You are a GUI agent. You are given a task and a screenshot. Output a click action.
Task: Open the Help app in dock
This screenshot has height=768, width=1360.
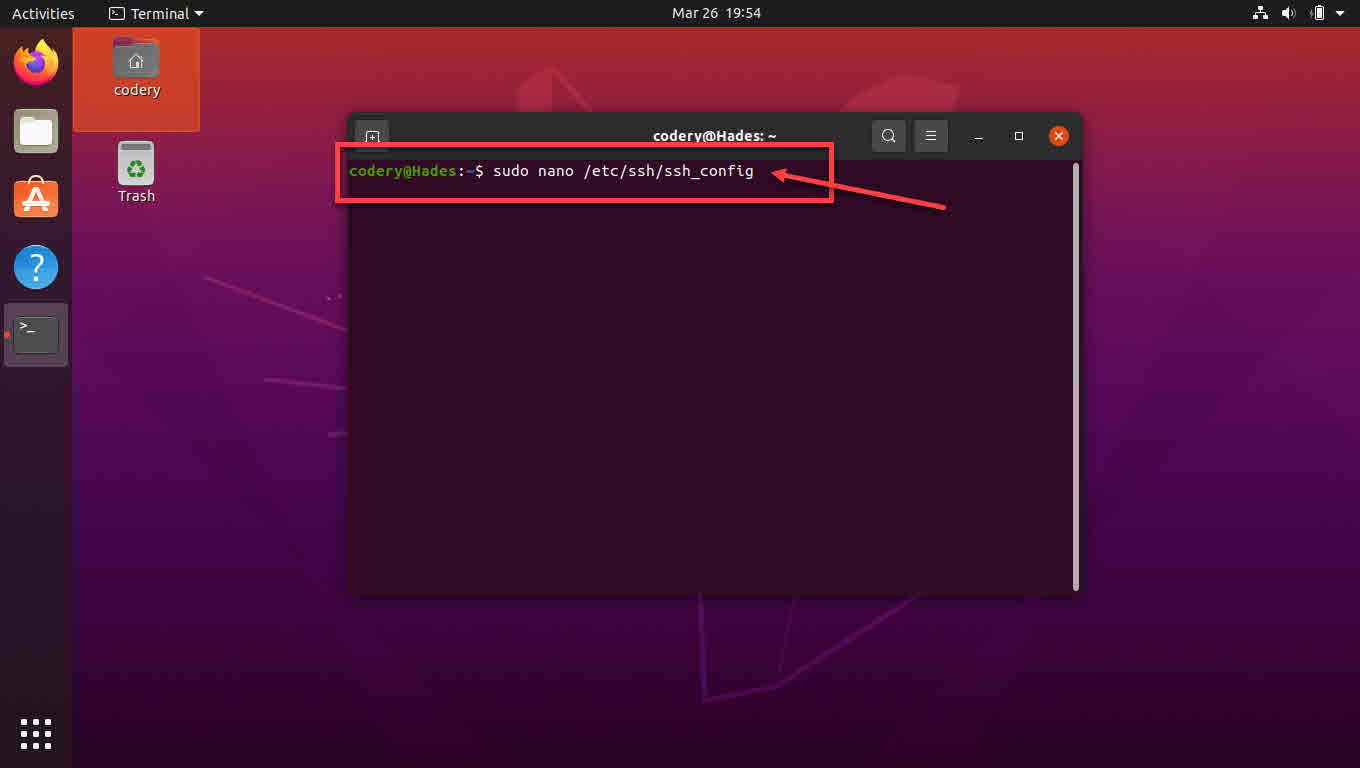[x=36, y=267]
